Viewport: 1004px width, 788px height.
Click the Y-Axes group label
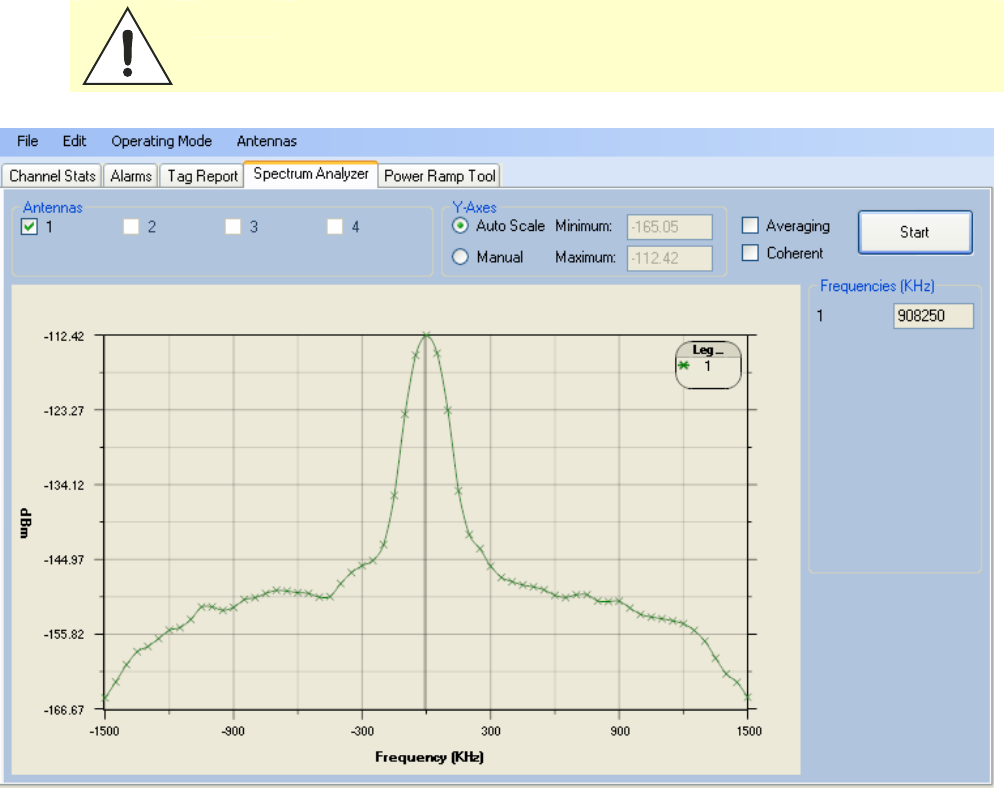(474, 207)
